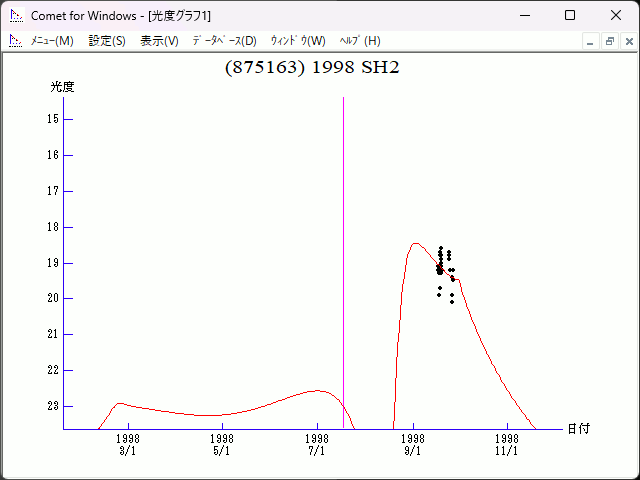Open the ウィンドウ(W) menu
The image size is (640, 480).
click(298, 41)
